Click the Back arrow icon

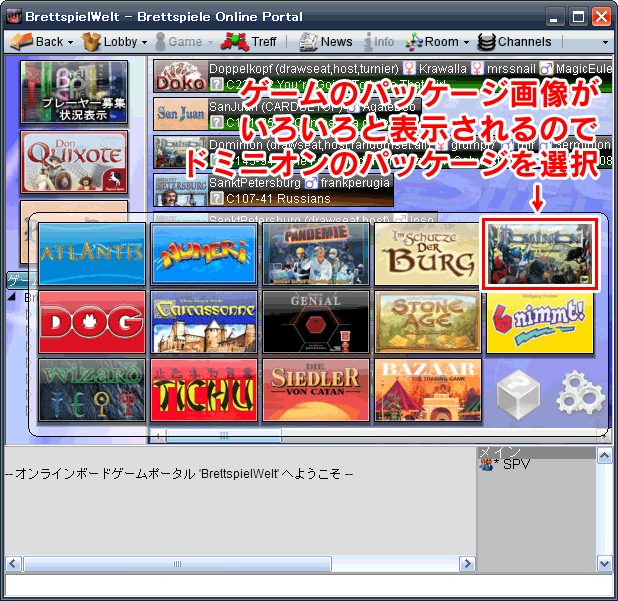pos(21,41)
